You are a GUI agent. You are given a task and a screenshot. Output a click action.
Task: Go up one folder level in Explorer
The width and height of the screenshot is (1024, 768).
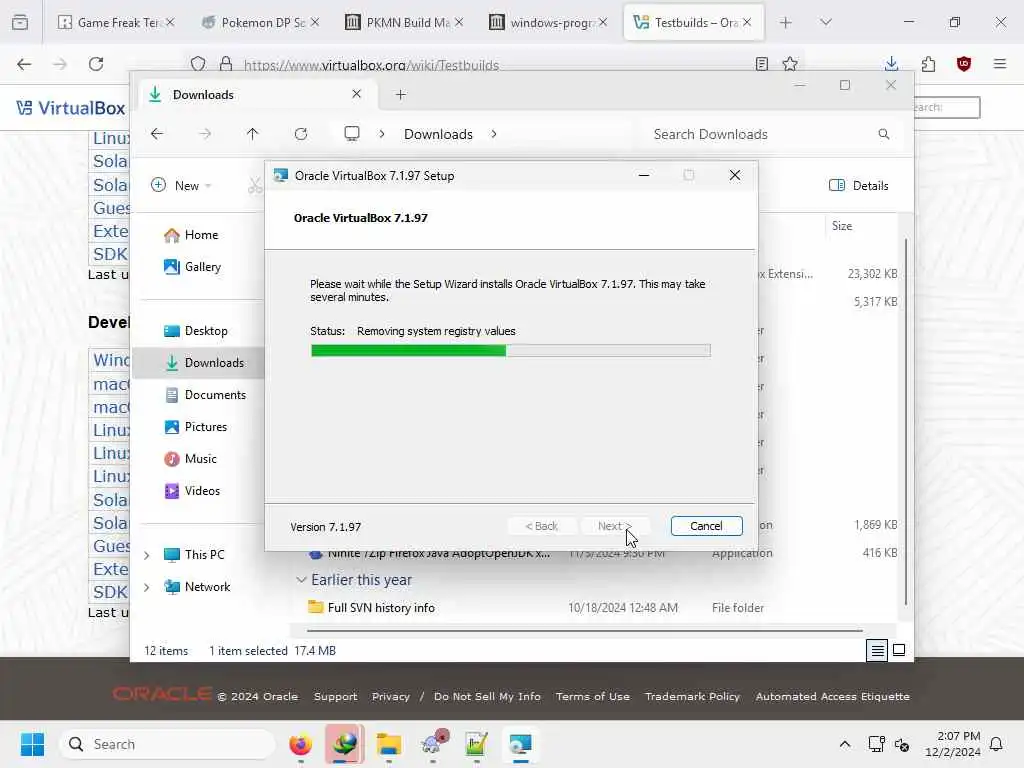point(253,134)
